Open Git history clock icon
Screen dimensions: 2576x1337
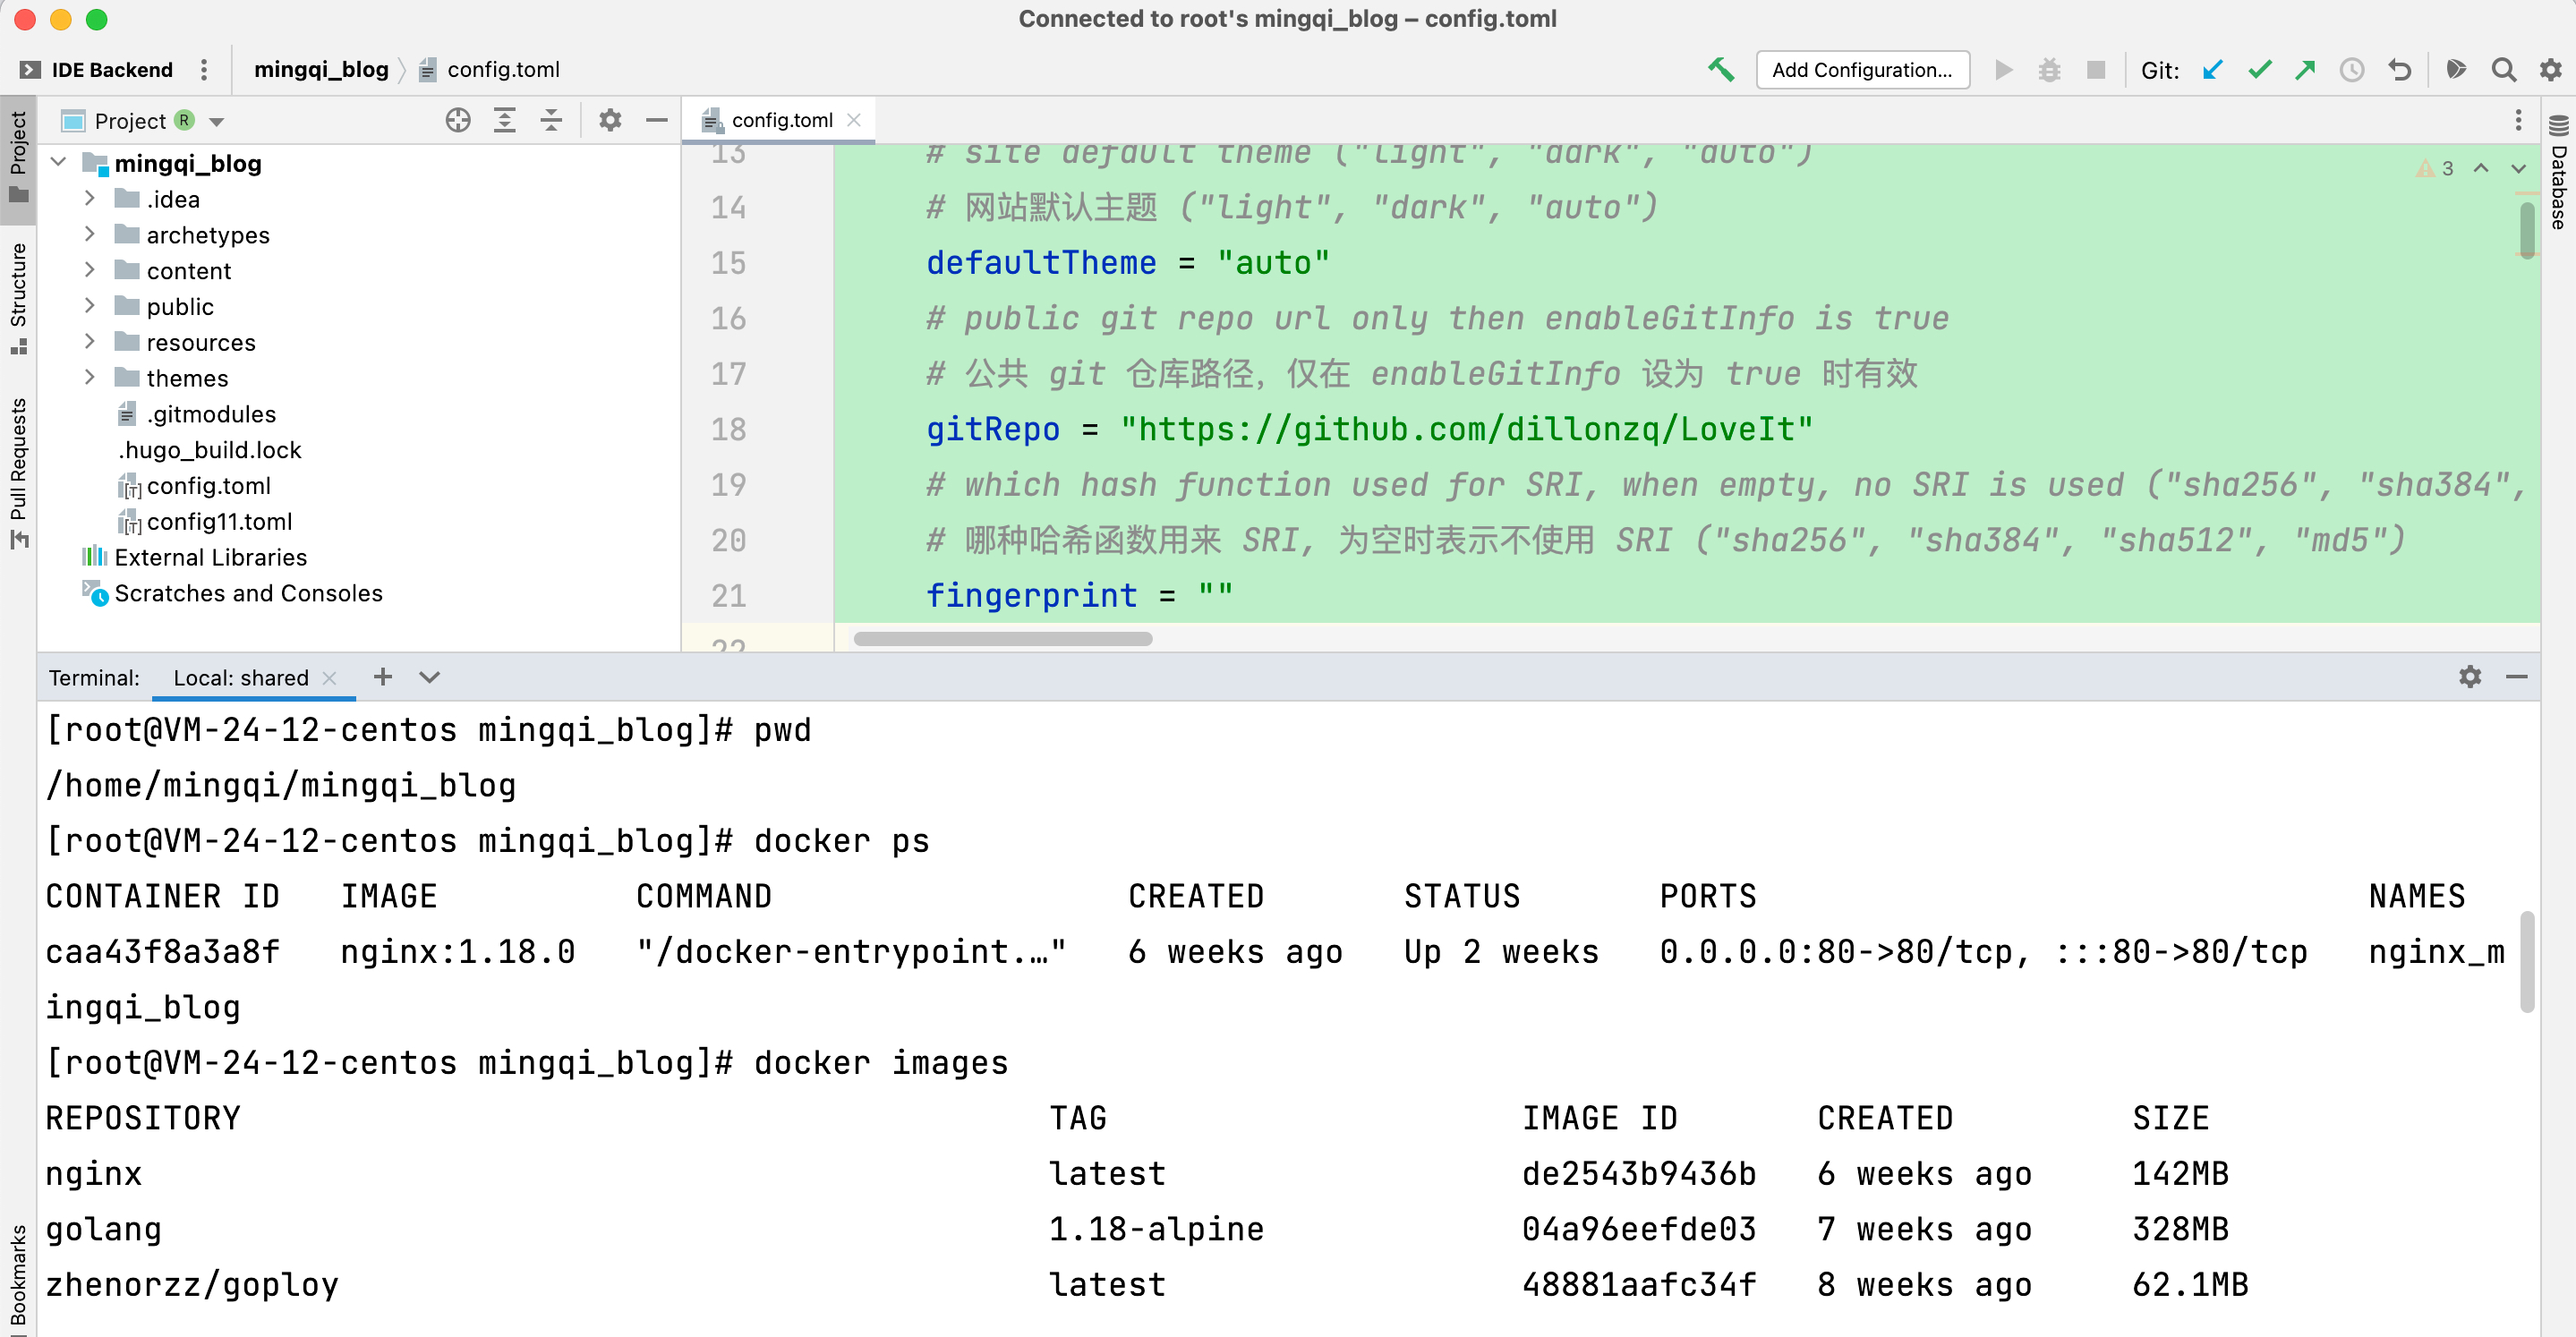click(2351, 70)
